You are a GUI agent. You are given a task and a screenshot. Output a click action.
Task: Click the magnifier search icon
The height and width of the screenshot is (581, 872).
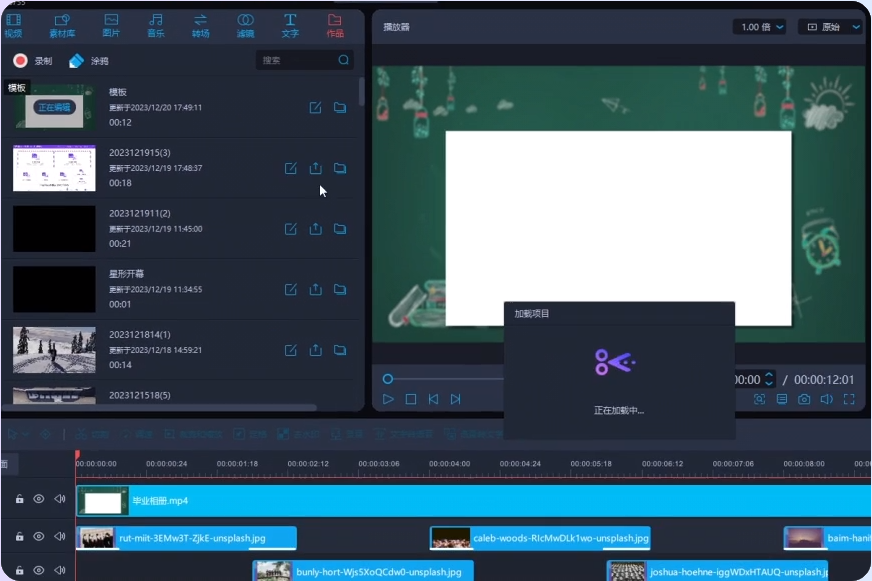click(x=344, y=60)
